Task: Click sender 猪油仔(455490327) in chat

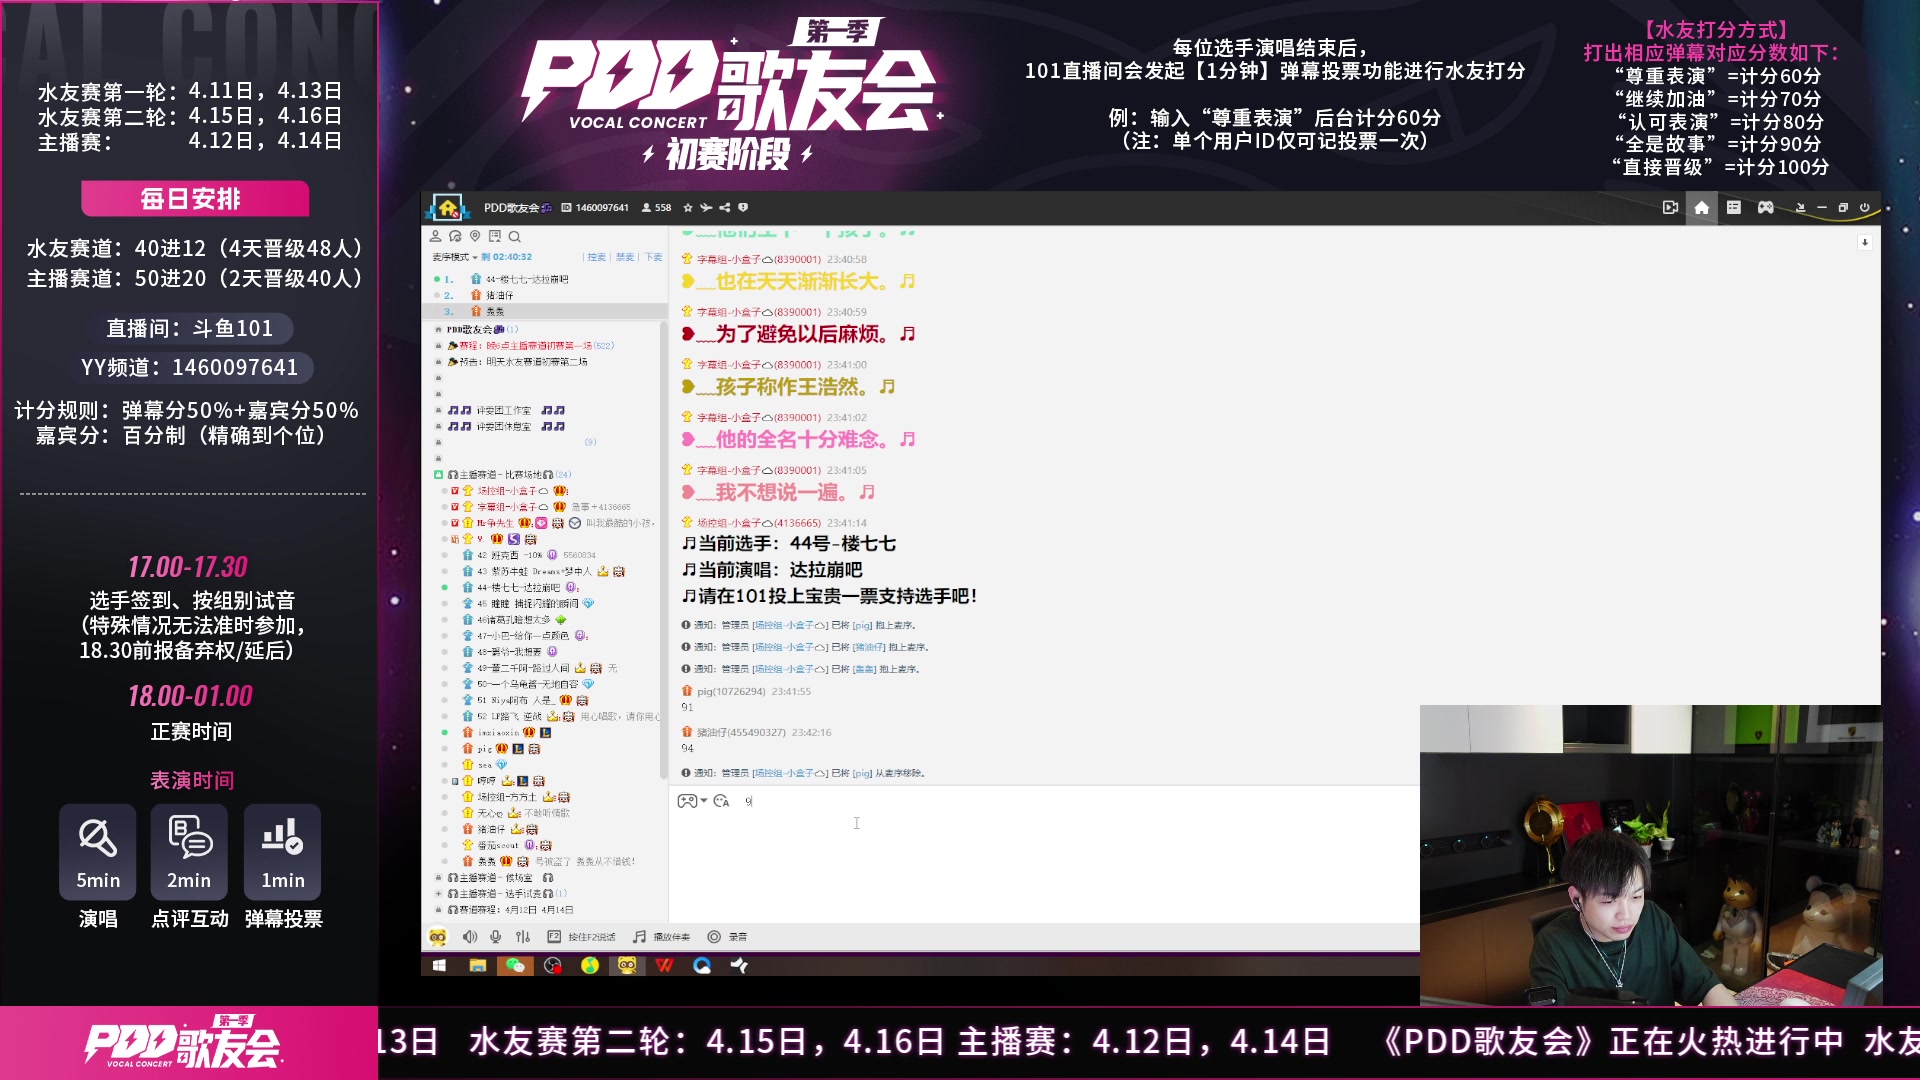Action: pyautogui.click(x=740, y=732)
